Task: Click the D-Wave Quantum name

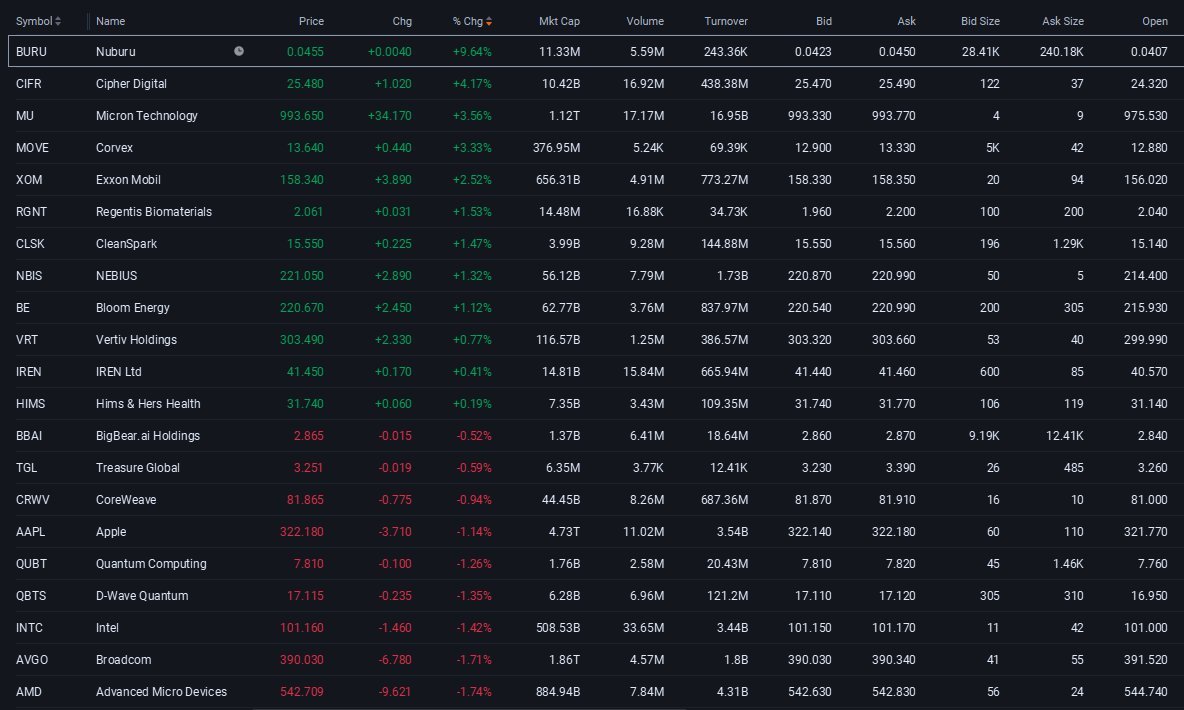Action: coord(142,595)
